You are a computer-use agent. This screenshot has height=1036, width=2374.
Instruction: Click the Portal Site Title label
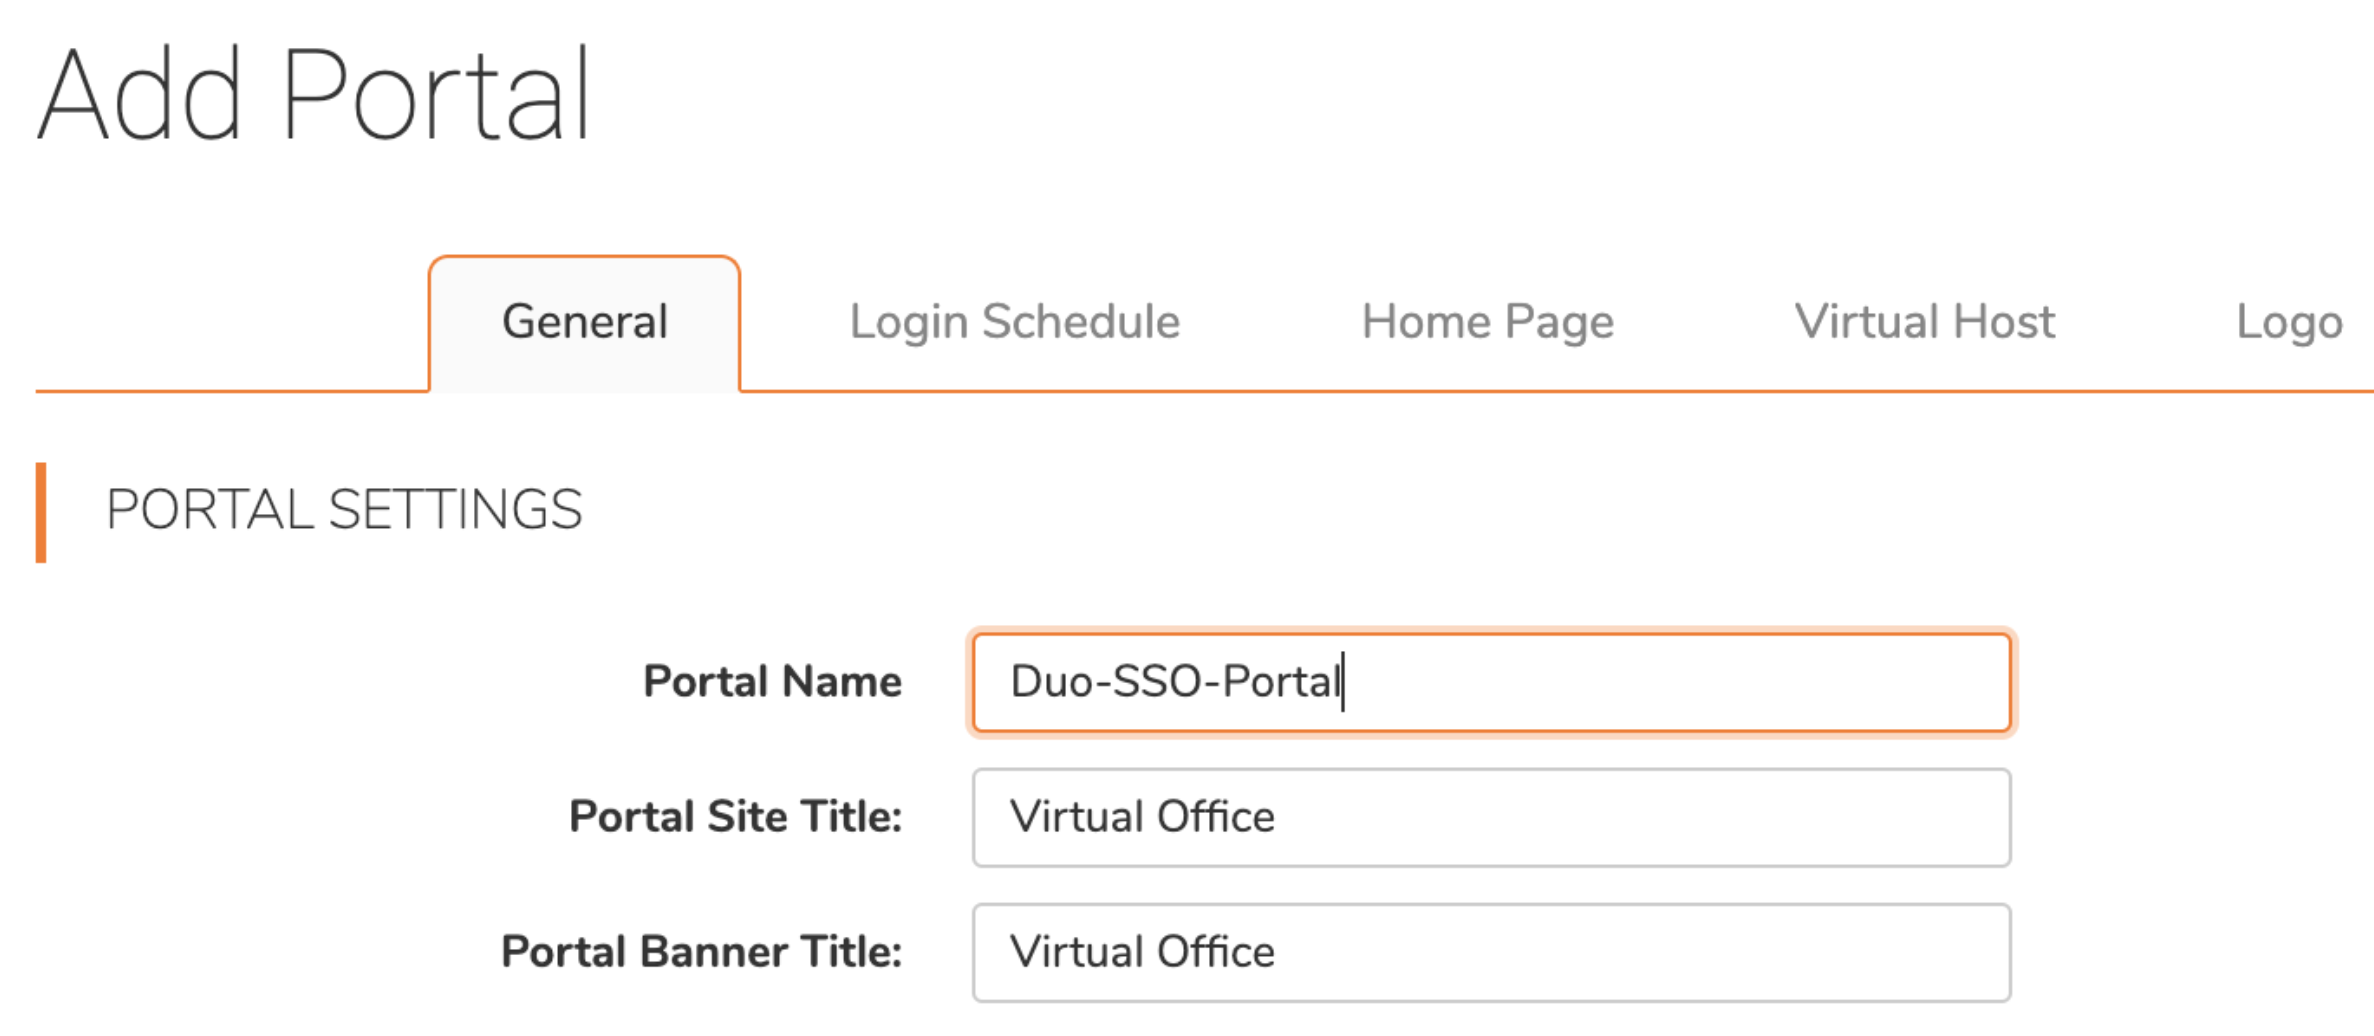pos(735,817)
